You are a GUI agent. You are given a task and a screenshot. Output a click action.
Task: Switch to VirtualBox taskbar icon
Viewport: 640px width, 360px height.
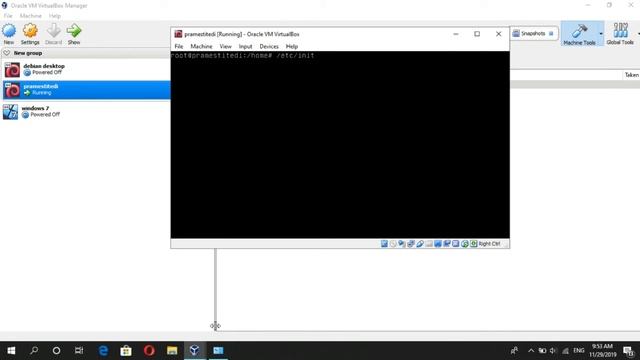[195, 351]
